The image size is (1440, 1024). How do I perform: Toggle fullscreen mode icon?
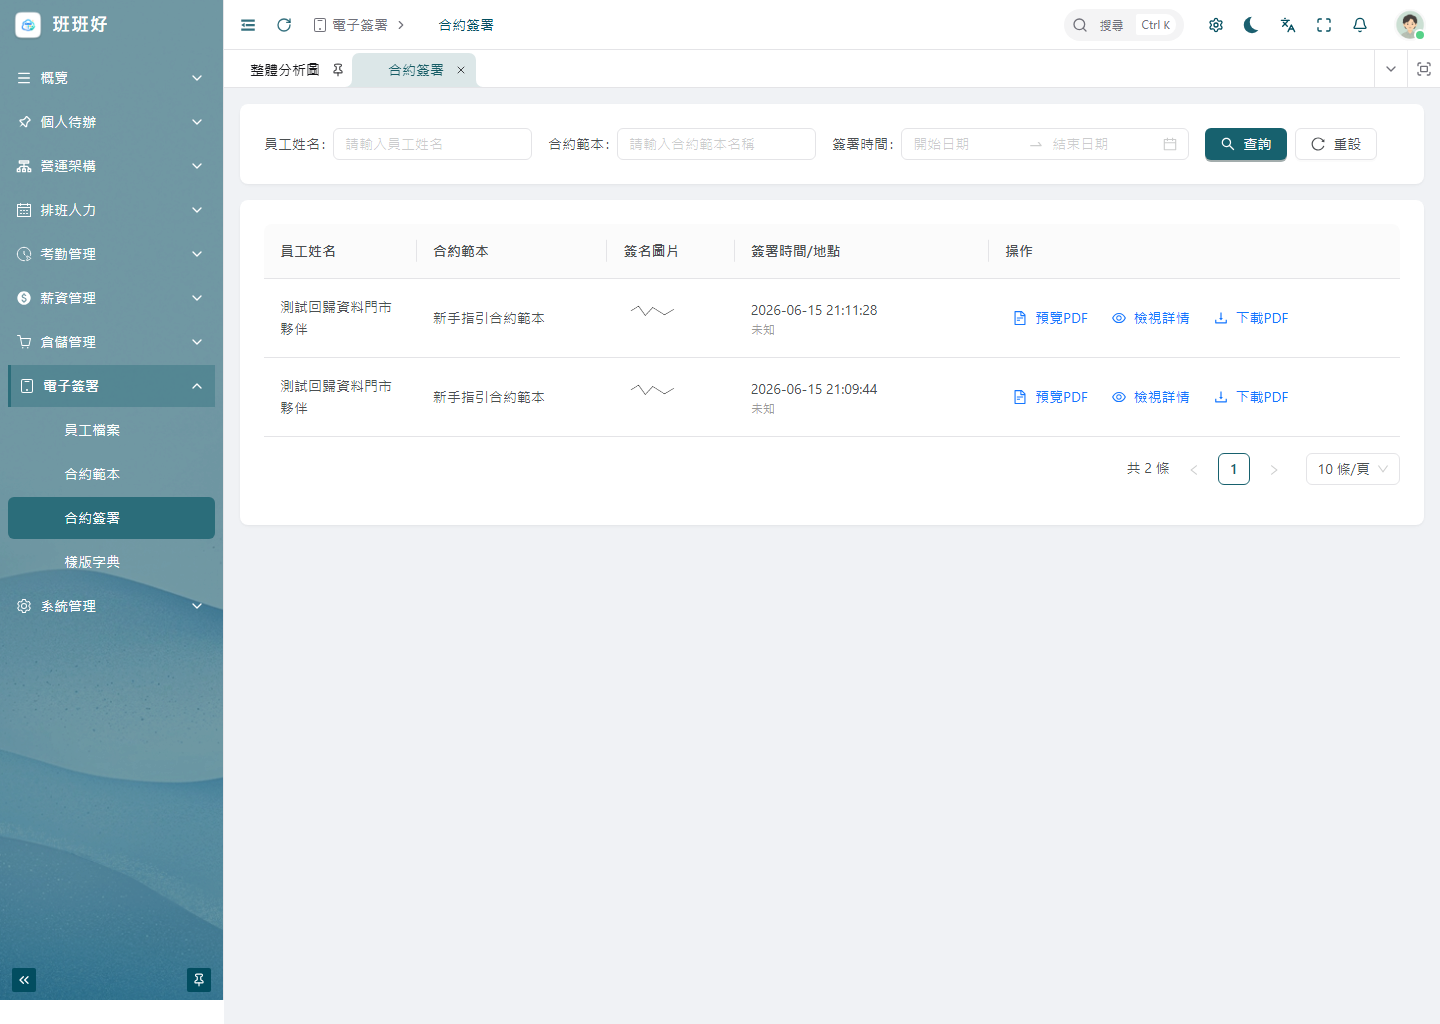pyautogui.click(x=1324, y=25)
